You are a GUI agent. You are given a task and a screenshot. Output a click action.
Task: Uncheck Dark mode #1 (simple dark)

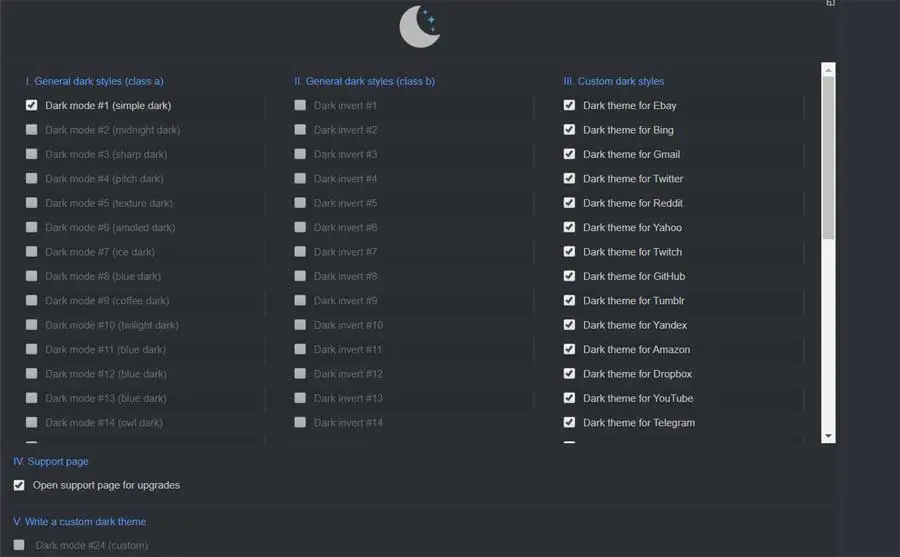click(32, 105)
